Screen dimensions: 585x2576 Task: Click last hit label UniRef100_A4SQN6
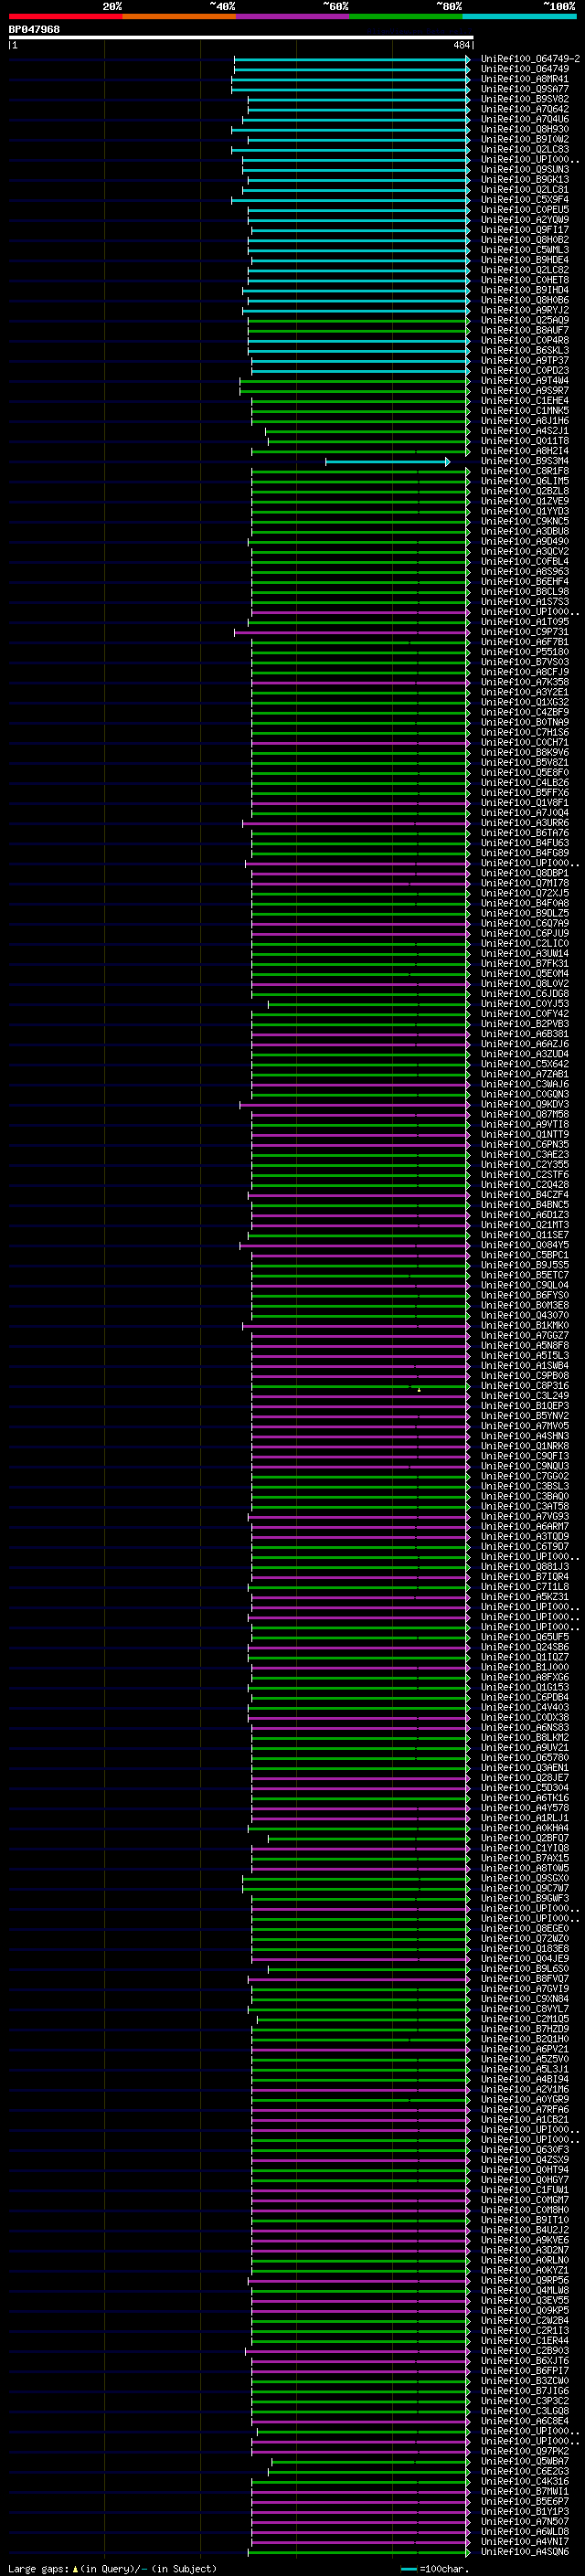click(525, 2551)
